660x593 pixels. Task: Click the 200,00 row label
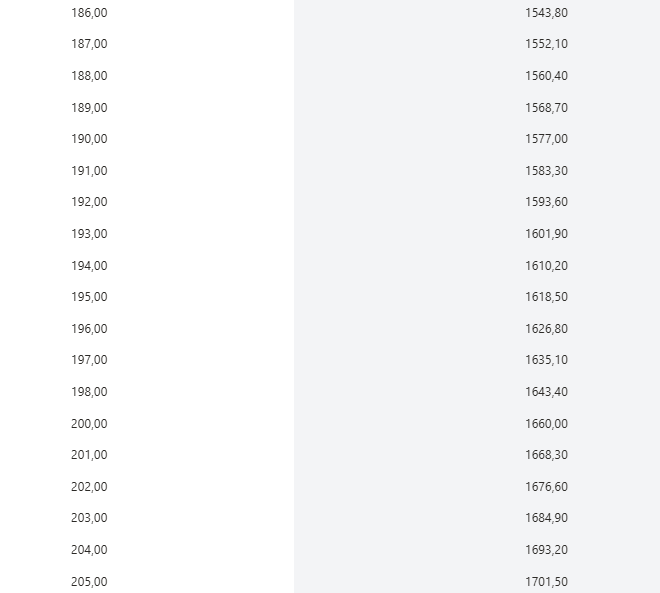coord(89,424)
